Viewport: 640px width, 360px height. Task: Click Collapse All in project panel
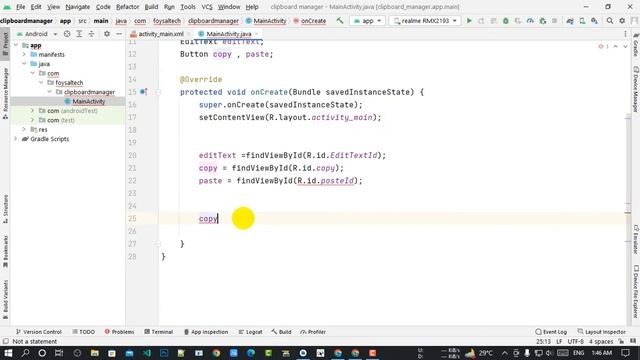[x=91, y=34]
